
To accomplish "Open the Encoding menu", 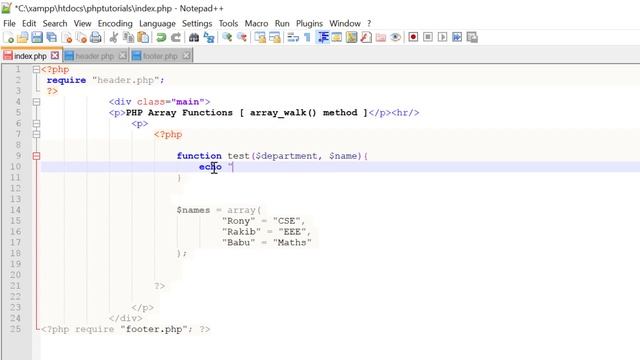I will click(115, 24).
